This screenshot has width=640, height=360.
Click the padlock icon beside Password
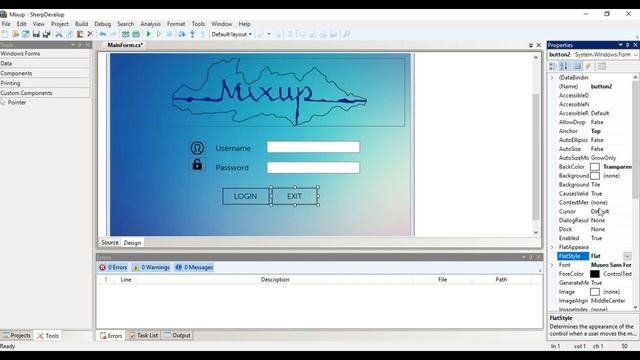[x=197, y=164]
